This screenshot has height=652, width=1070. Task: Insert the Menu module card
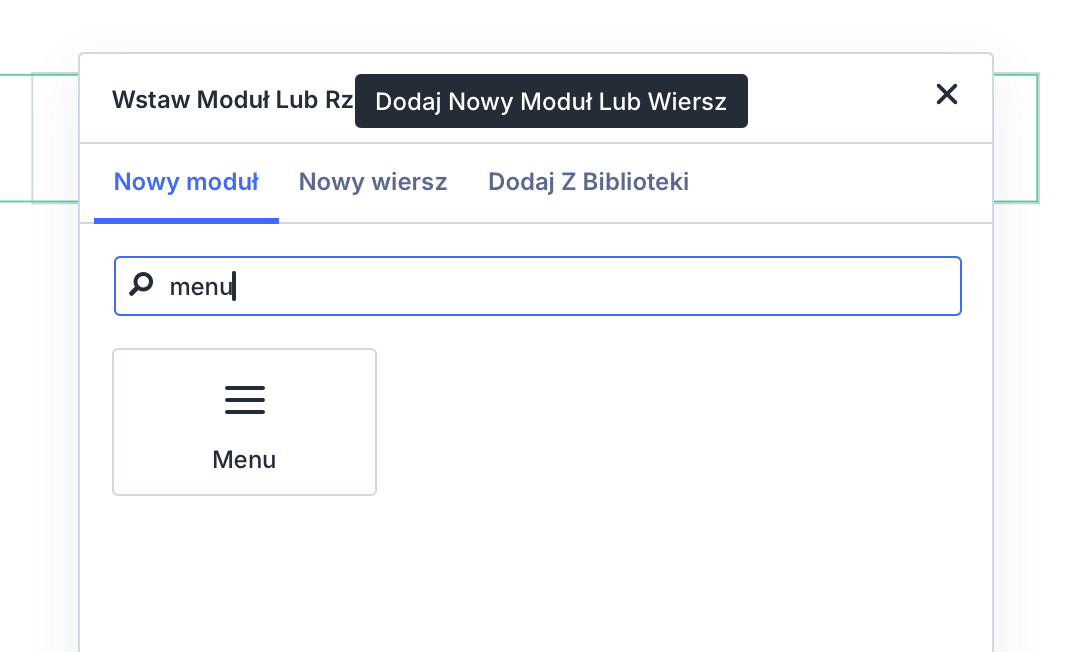[245, 423]
